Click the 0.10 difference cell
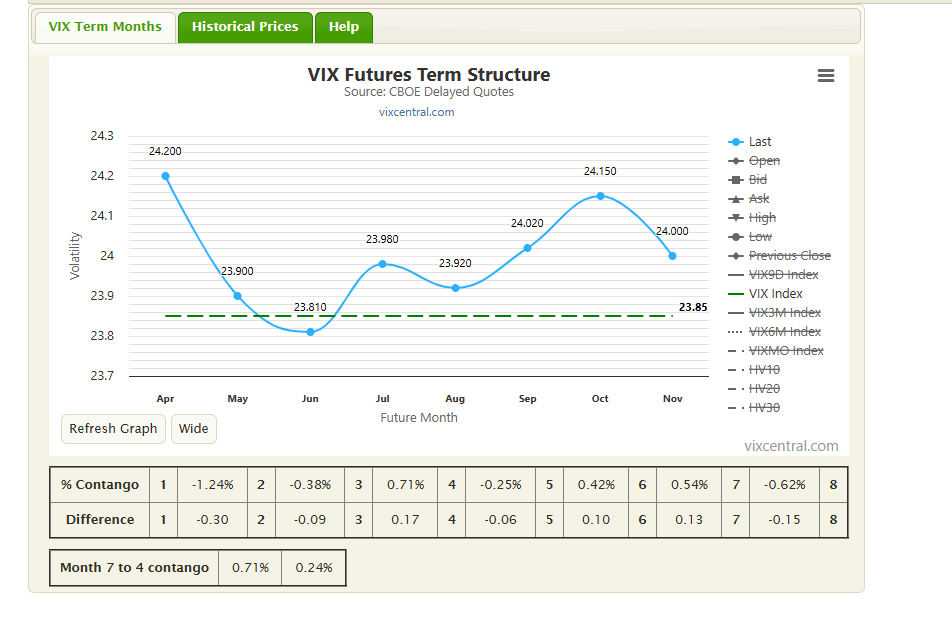This screenshot has height=618, width=952. coord(596,520)
